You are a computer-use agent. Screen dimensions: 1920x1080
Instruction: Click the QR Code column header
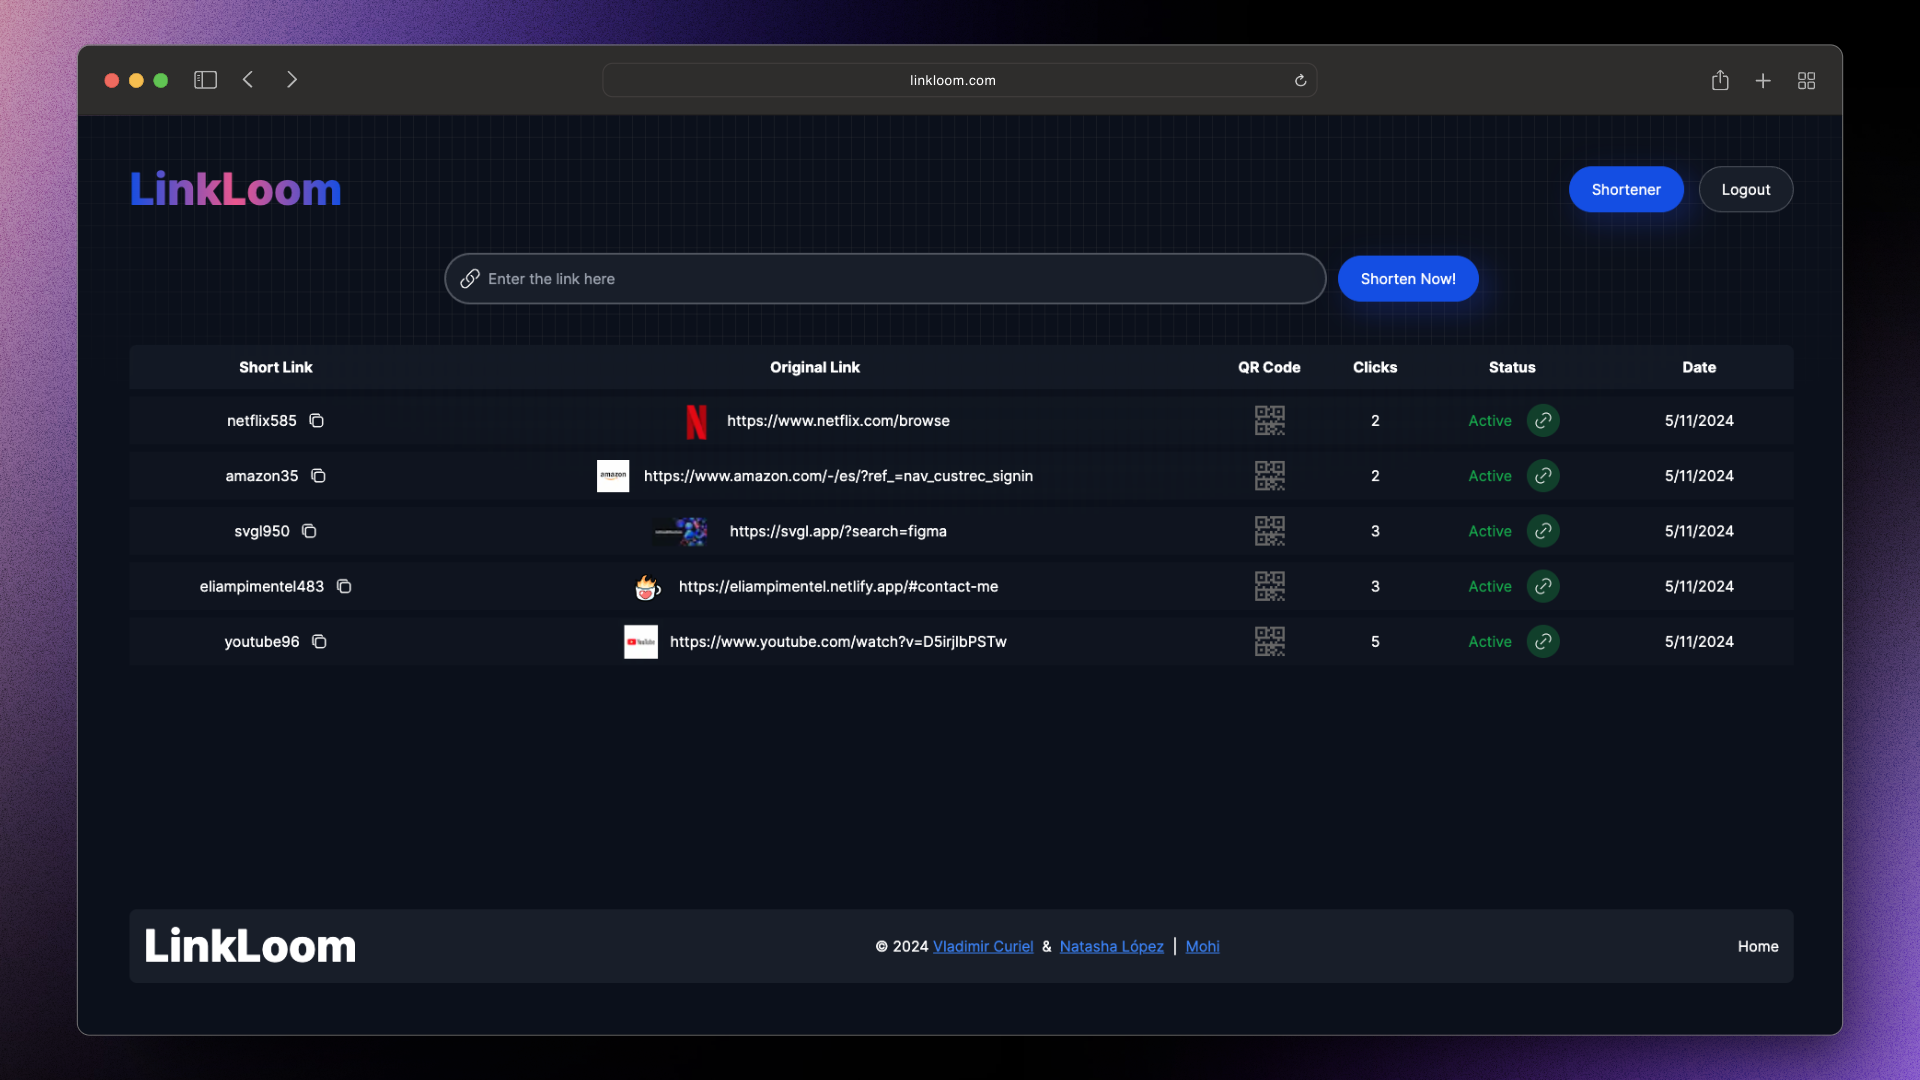click(x=1269, y=367)
